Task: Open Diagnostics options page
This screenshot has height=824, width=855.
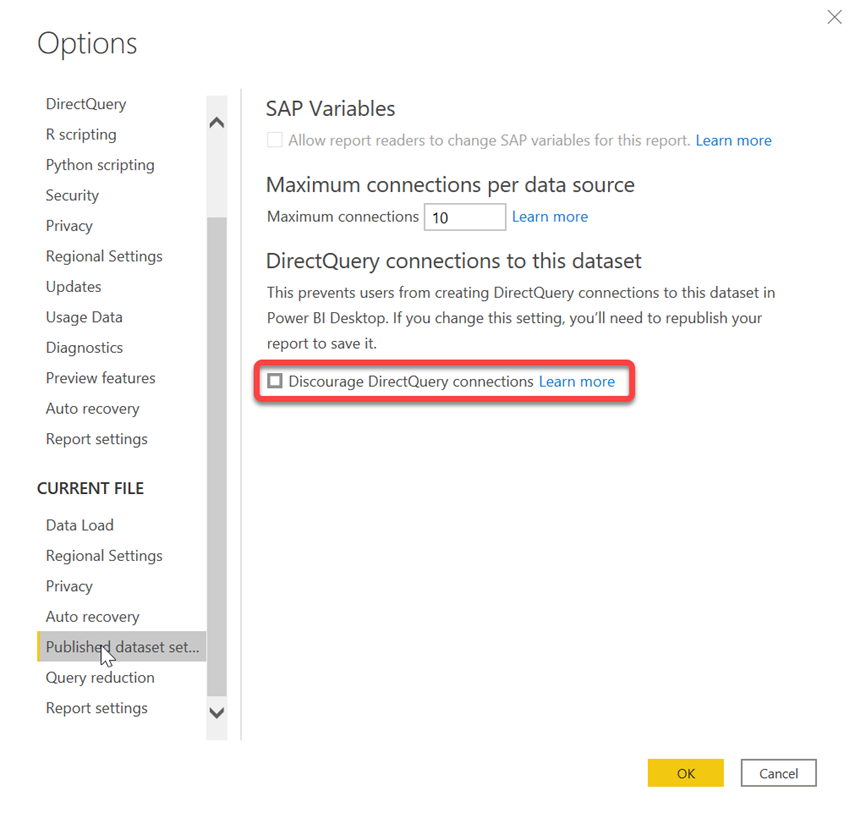Action: [84, 348]
